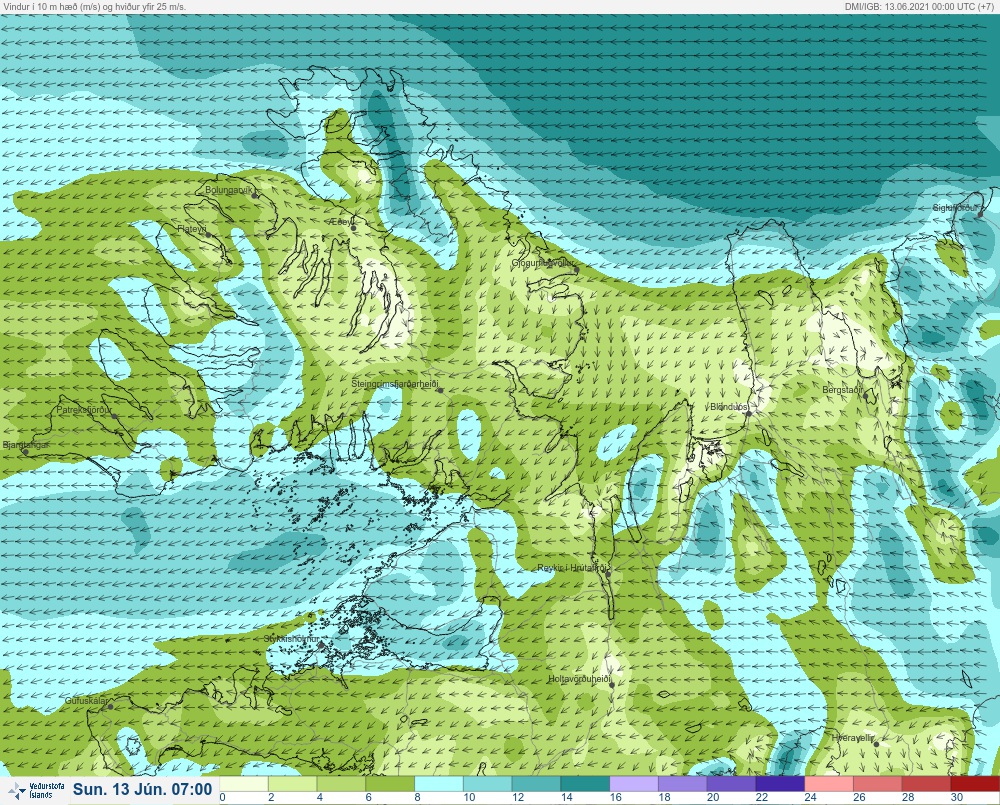Select the Gjögurflugvöllur station label
Viewport: 1000px width, 805px height.
point(543,263)
